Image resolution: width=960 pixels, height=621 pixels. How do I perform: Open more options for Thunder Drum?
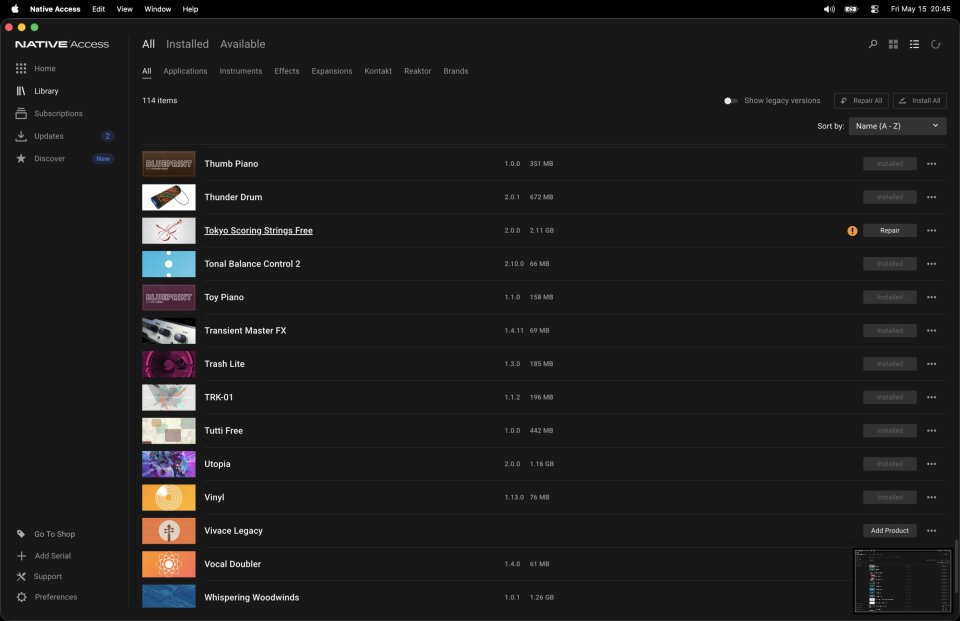click(931, 197)
